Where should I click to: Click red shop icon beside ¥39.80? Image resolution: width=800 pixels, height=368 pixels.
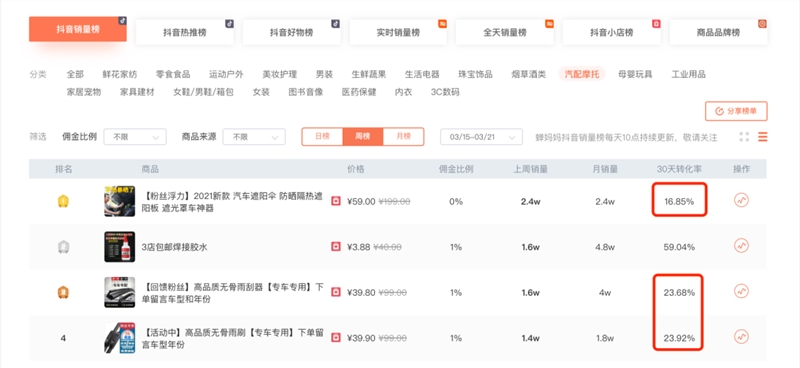pyautogui.click(x=336, y=292)
